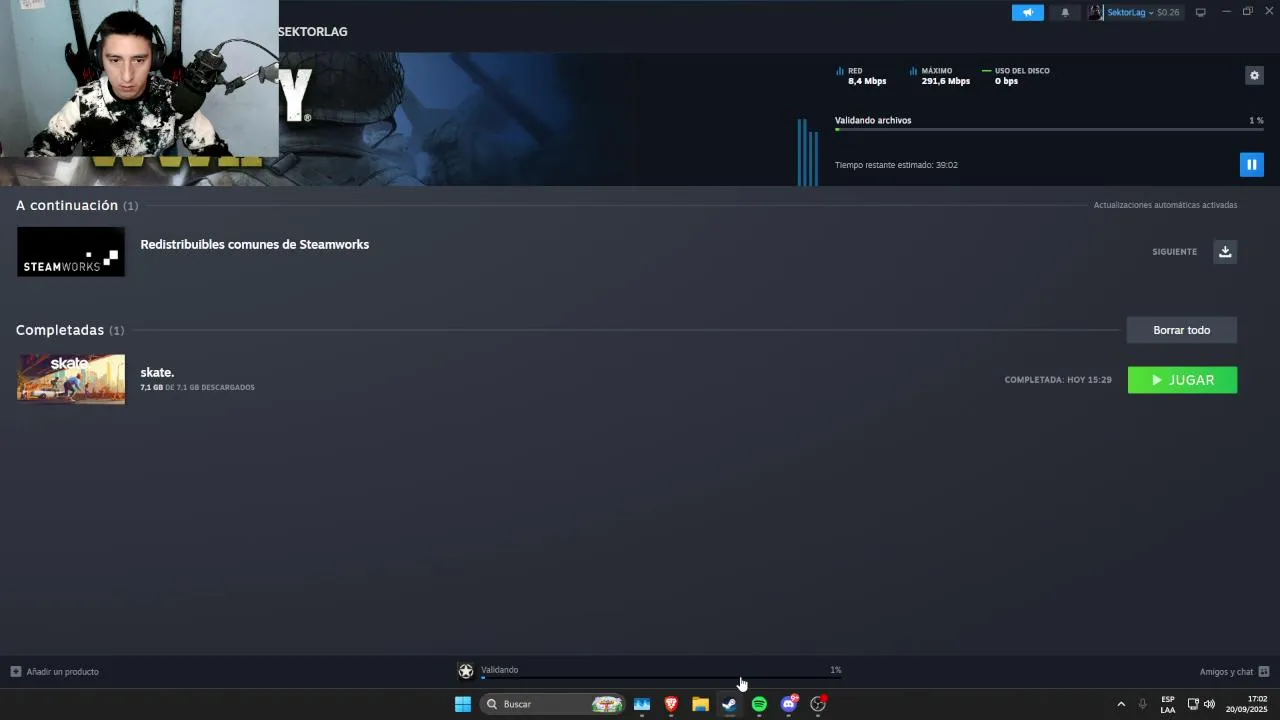Image resolution: width=1280 pixels, height=720 pixels.
Task: Open the network tray icon
Action: pyautogui.click(x=1193, y=704)
